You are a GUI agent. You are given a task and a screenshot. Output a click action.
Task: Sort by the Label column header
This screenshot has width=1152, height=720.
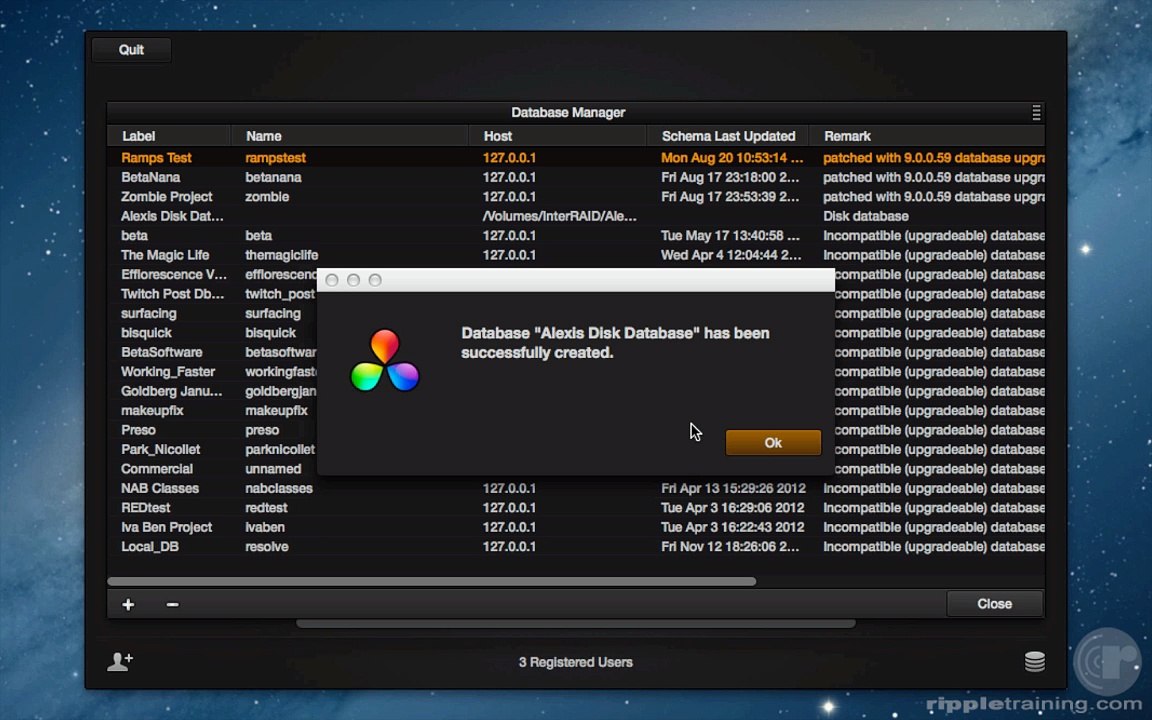click(169, 136)
